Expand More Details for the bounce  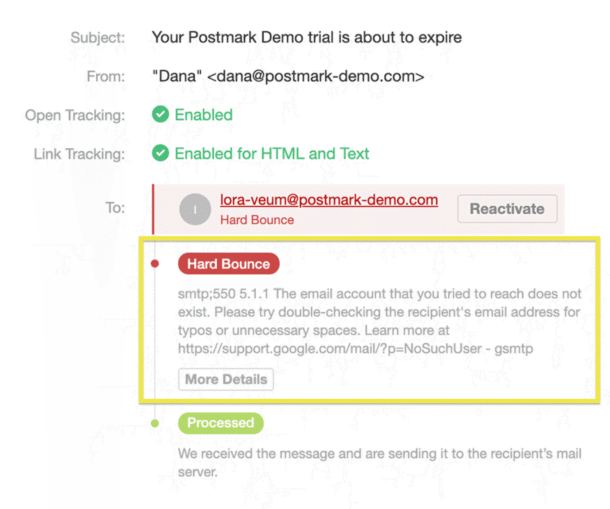226,379
